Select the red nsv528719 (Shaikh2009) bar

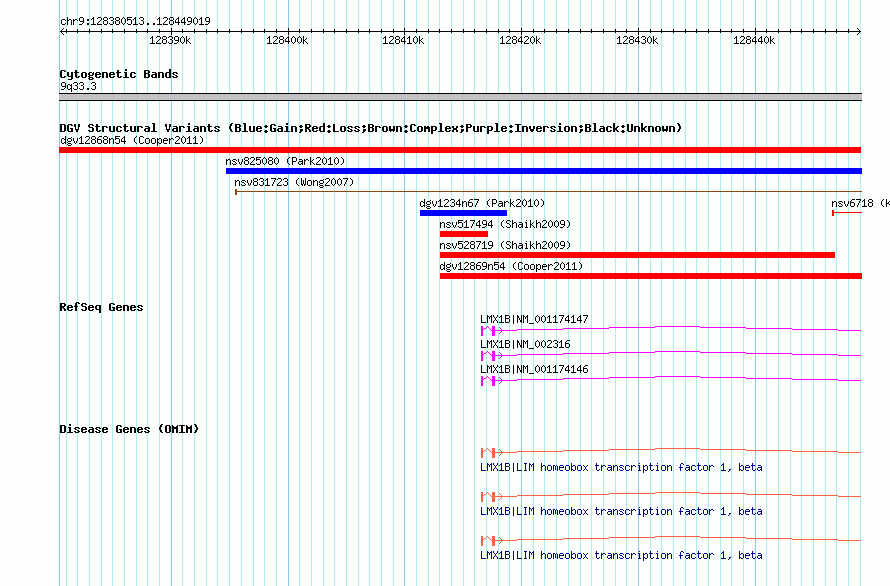click(637, 255)
